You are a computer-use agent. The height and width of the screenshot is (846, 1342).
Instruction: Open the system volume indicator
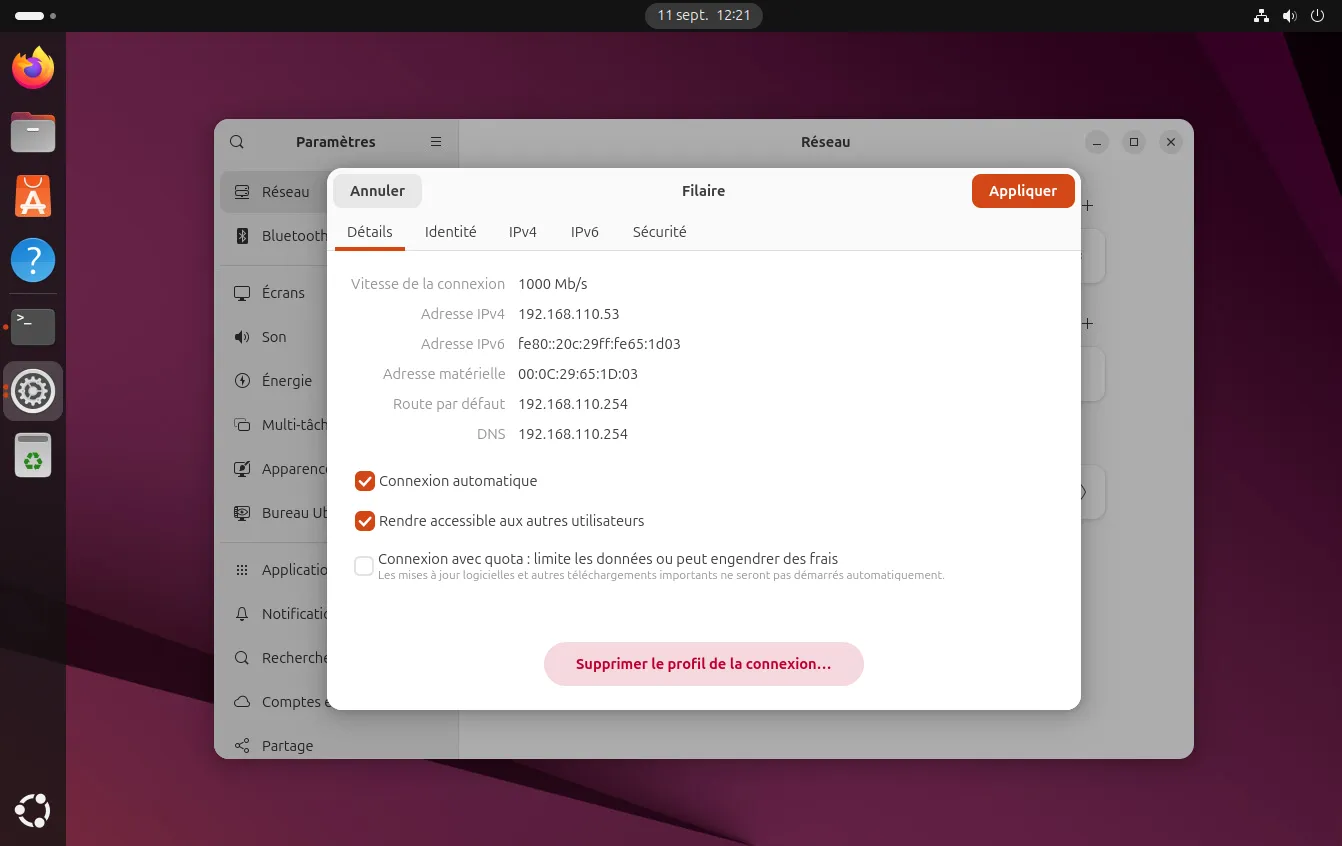(x=1290, y=16)
